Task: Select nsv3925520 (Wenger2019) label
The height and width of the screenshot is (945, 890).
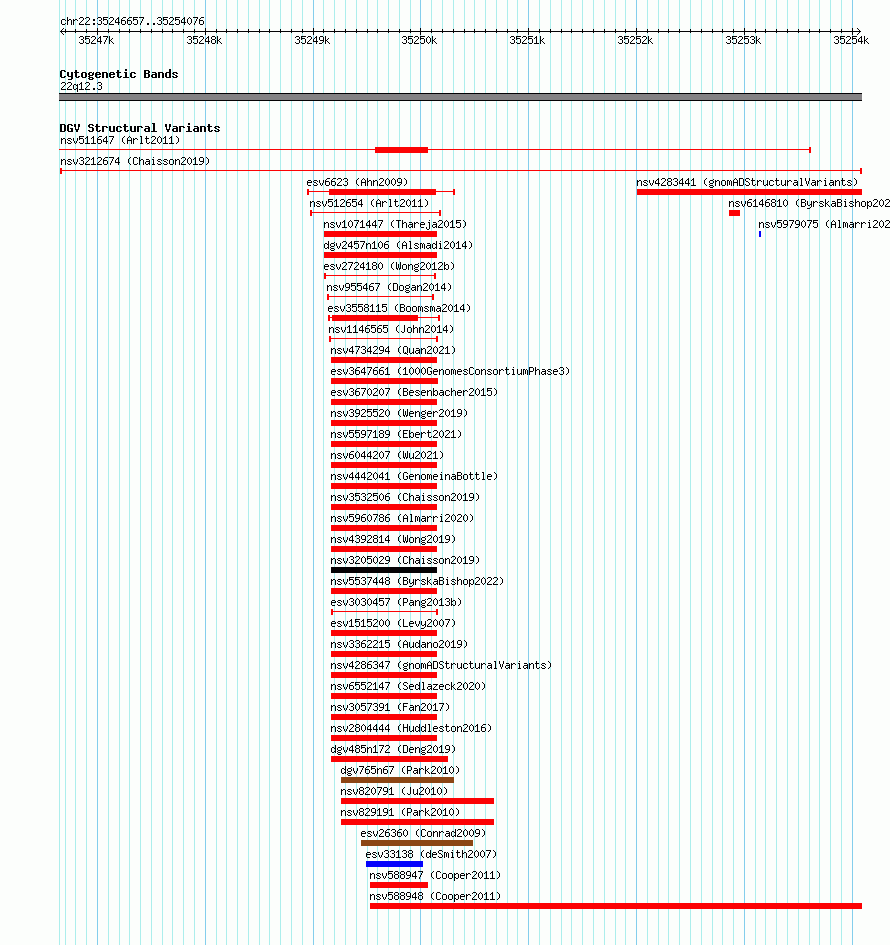Action: (399, 413)
